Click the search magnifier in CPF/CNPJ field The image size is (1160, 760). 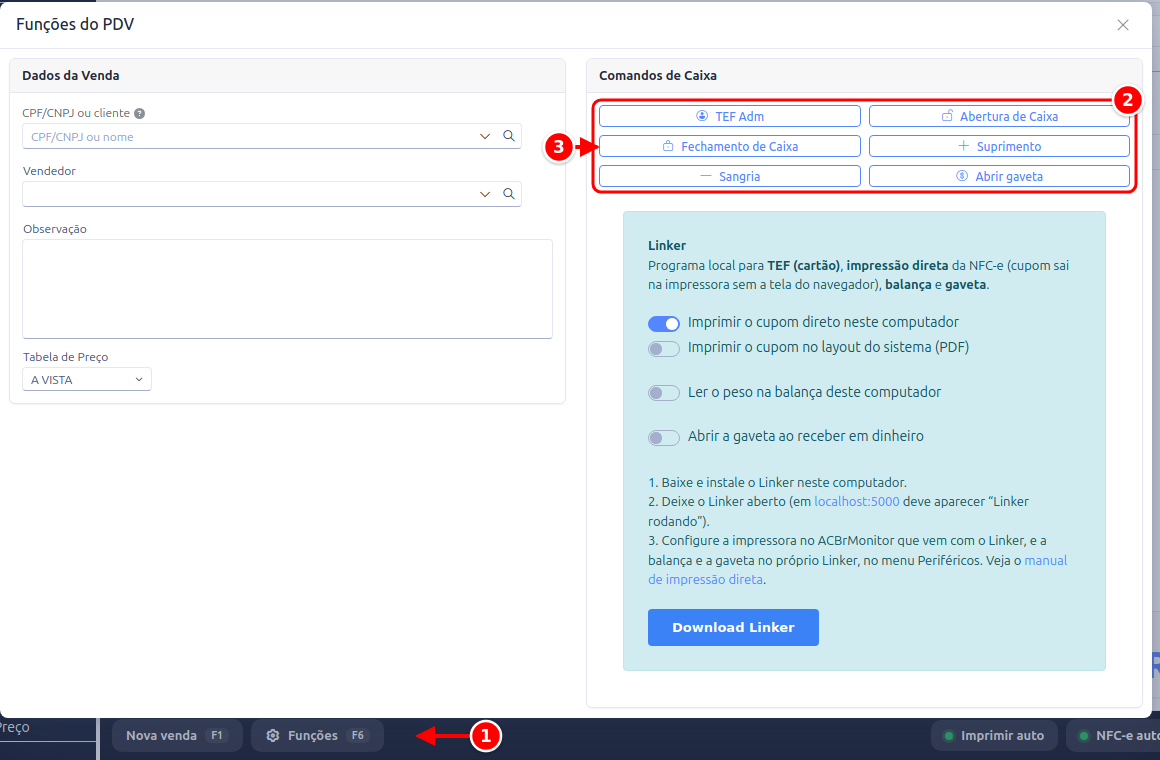point(509,136)
